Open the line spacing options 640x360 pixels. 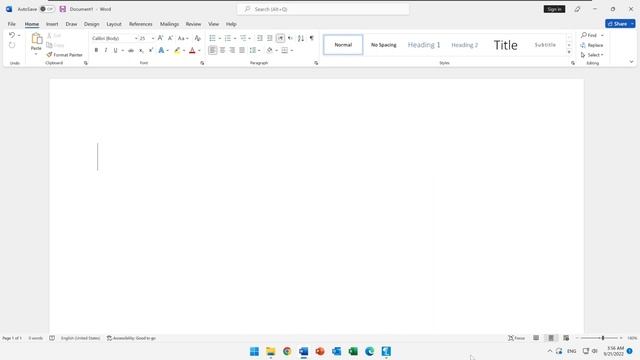click(254, 50)
